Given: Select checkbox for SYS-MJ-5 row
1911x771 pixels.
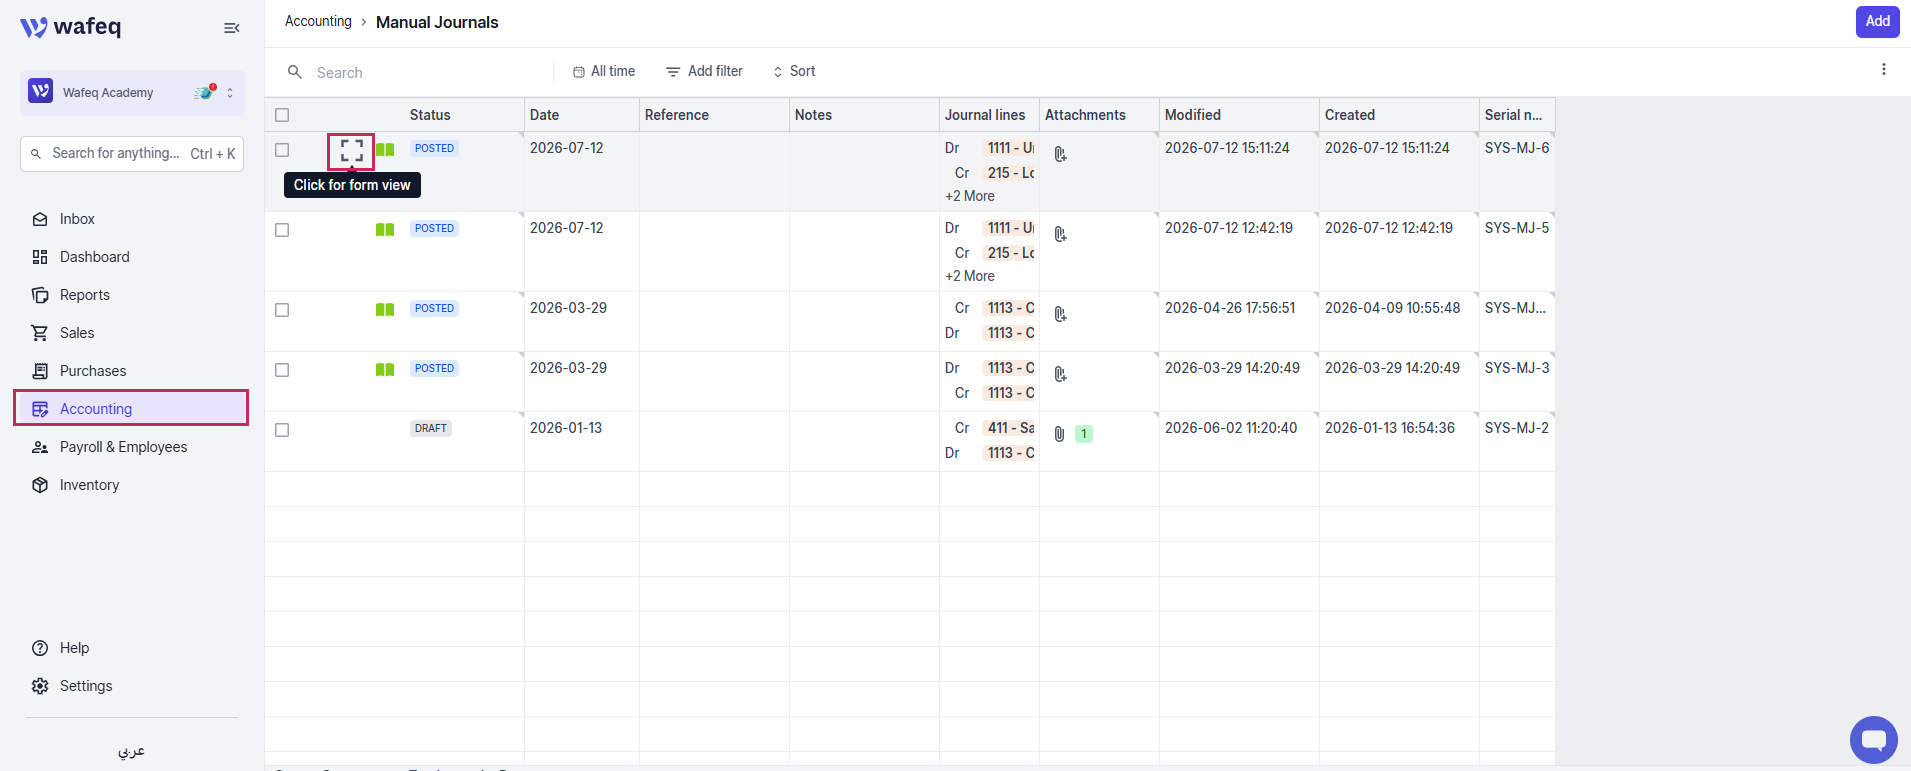Looking at the screenshot, I should [282, 230].
